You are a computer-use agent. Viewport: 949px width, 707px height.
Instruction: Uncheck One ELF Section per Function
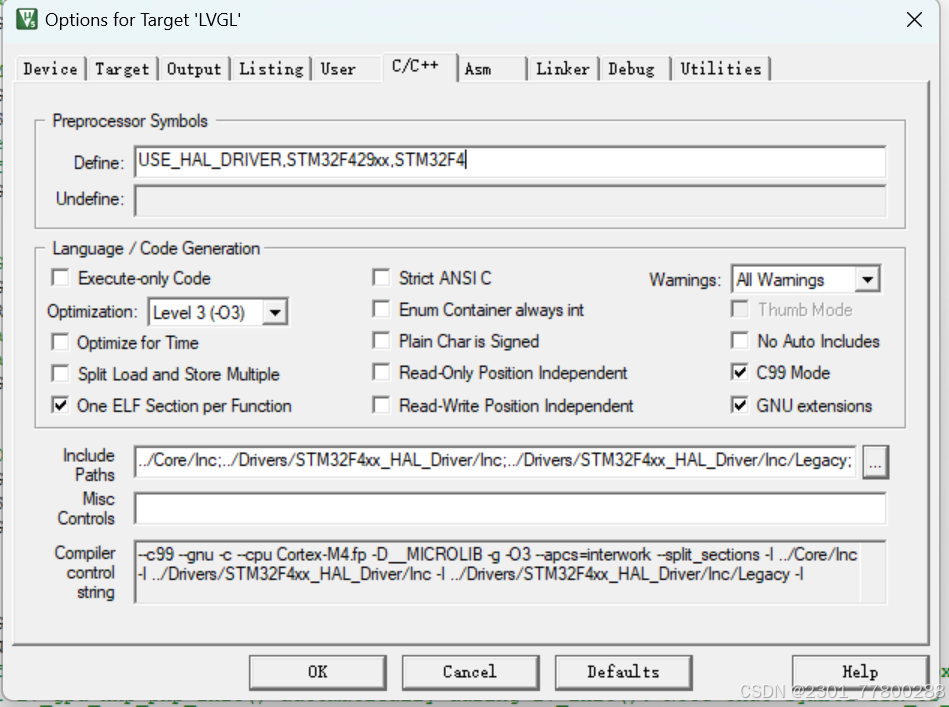pos(60,405)
